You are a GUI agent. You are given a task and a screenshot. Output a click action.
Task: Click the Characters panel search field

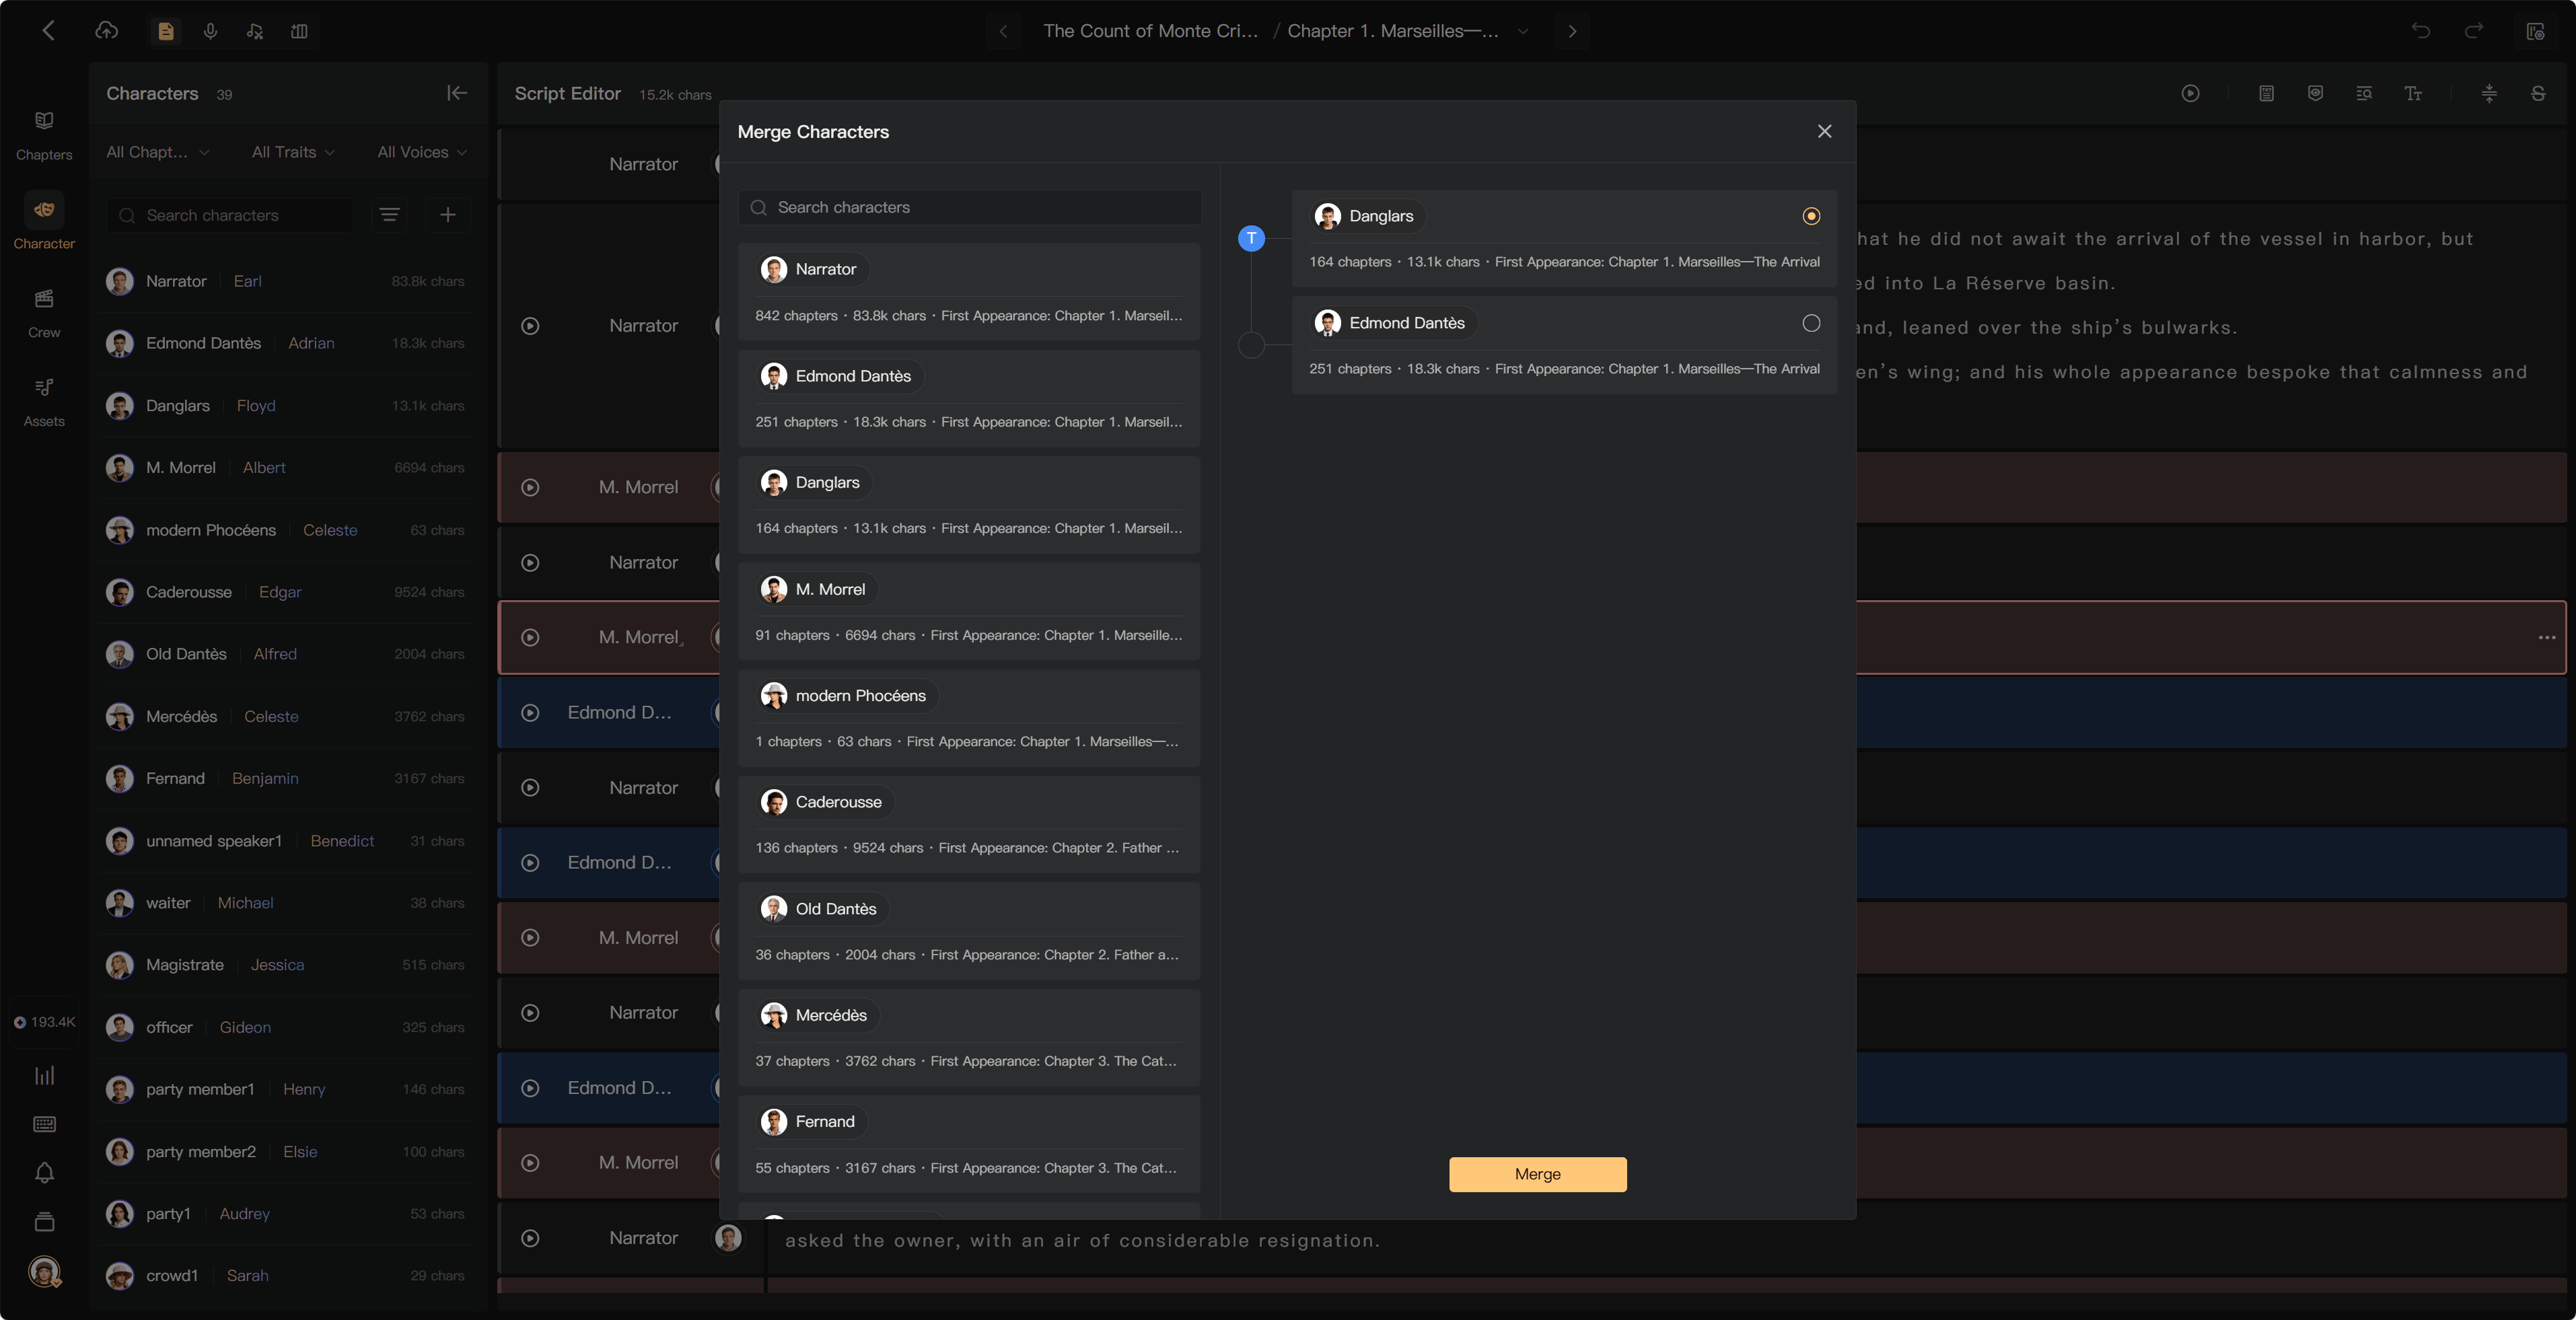pyautogui.click(x=230, y=215)
